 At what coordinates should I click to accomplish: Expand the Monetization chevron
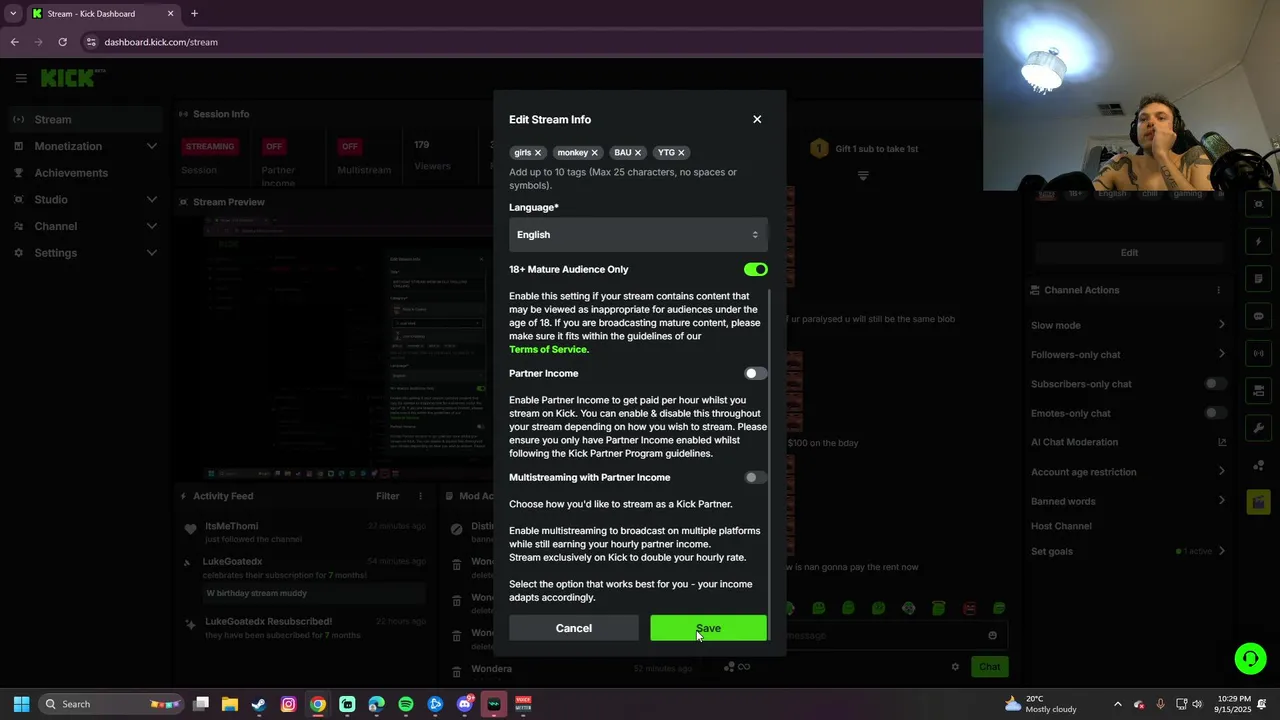point(151,146)
